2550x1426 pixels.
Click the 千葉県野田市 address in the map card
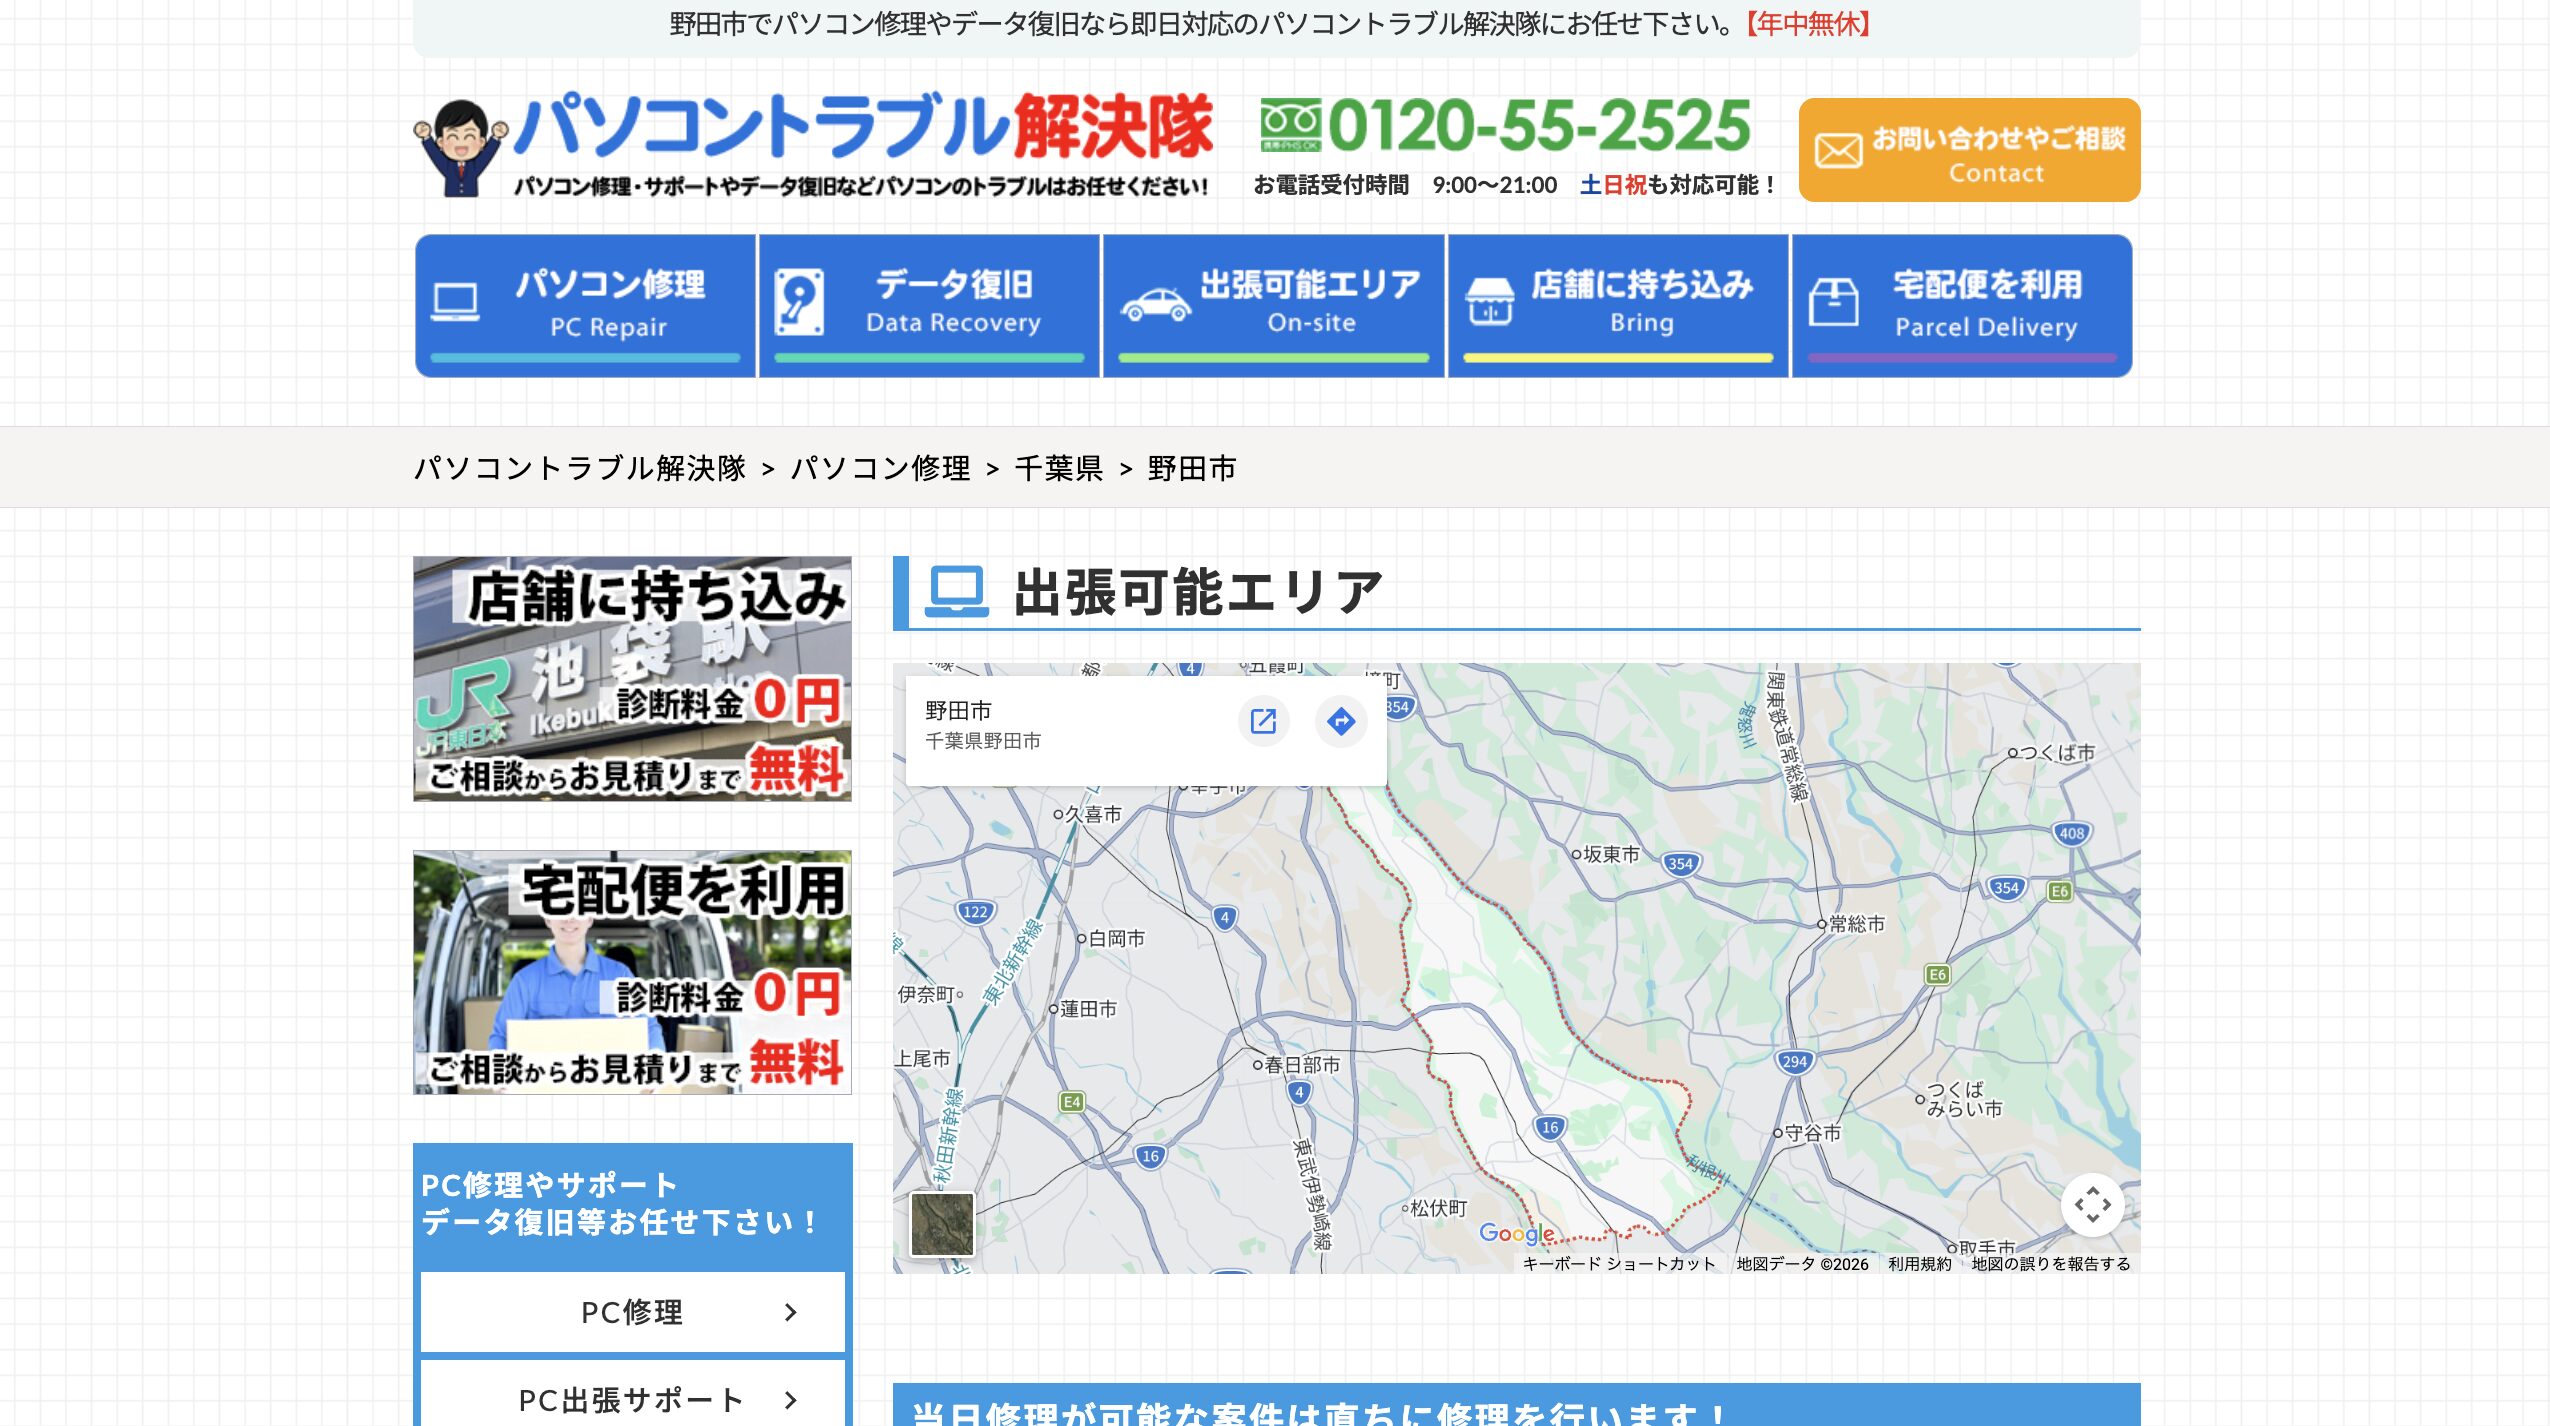(983, 741)
